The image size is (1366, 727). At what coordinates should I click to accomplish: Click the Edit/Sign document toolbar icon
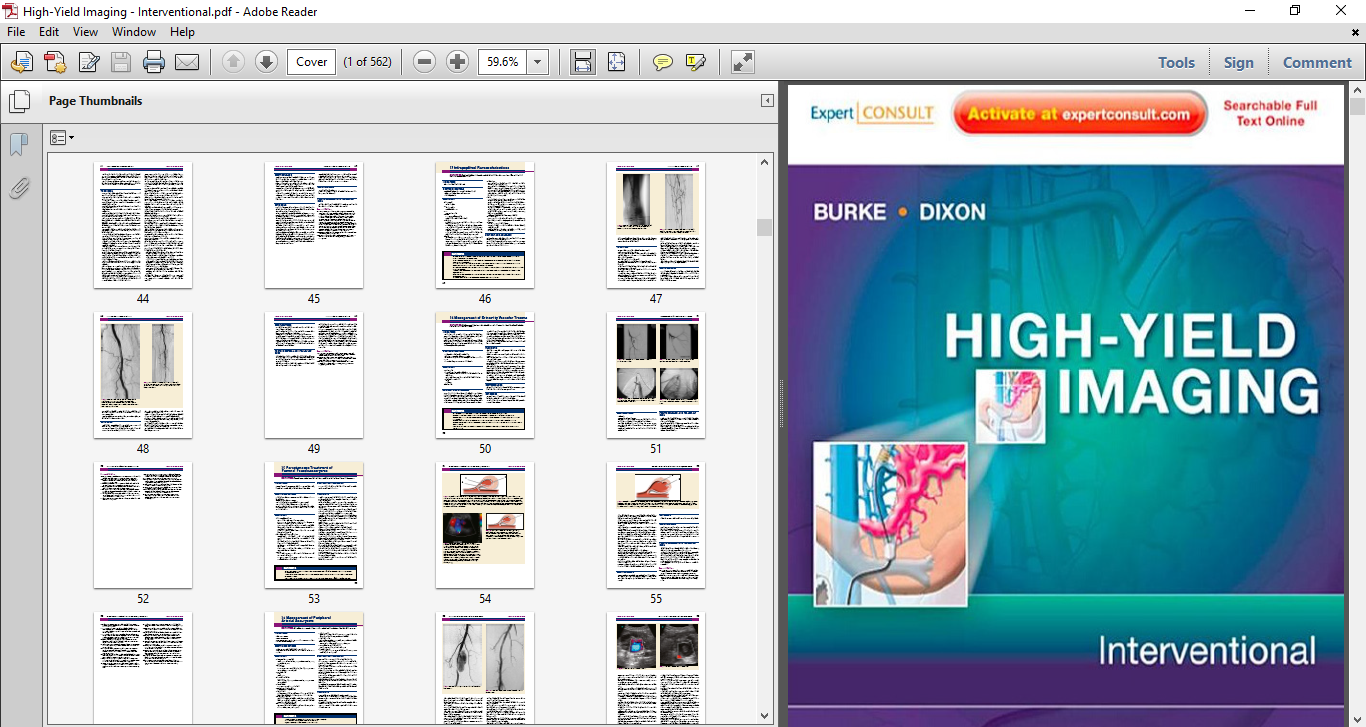point(88,62)
